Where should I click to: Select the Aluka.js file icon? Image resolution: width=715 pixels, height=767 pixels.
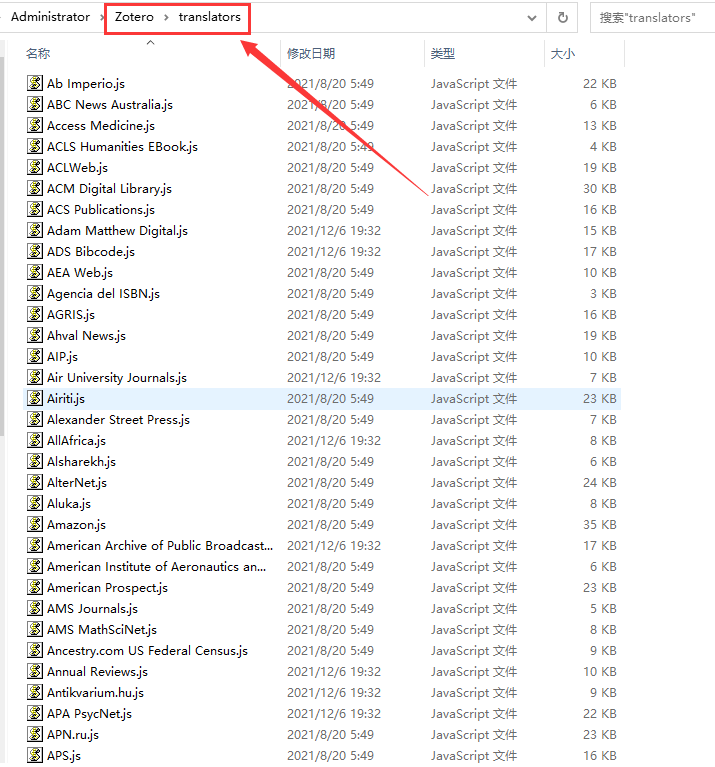click(35, 504)
